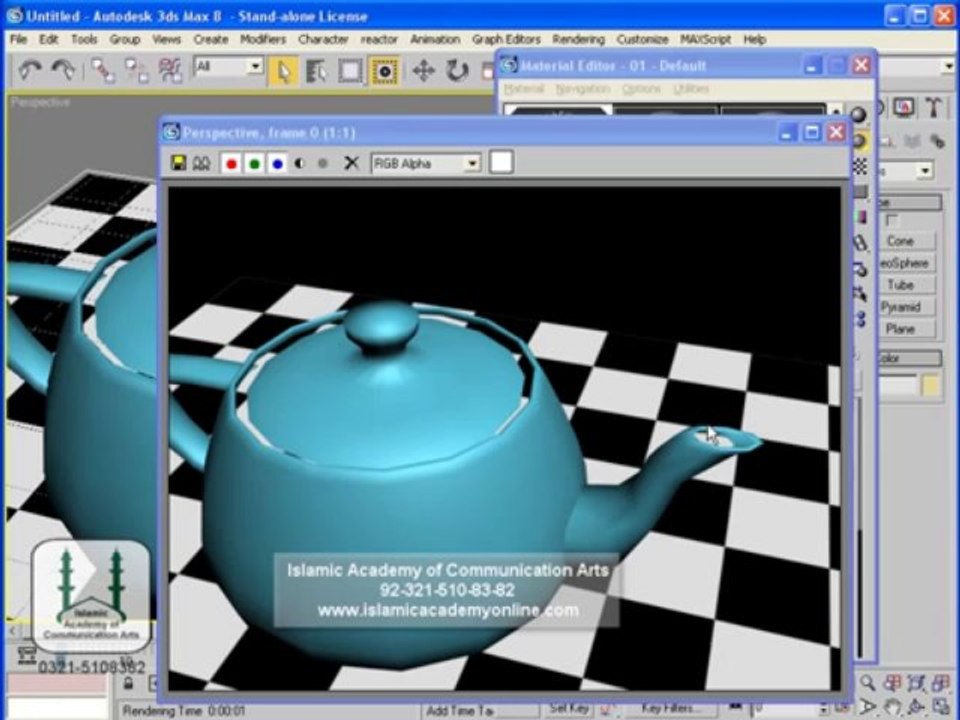The height and width of the screenshot is (720, 960).
Task: Toggle the red channel in render window
Action: coord(231,163)
